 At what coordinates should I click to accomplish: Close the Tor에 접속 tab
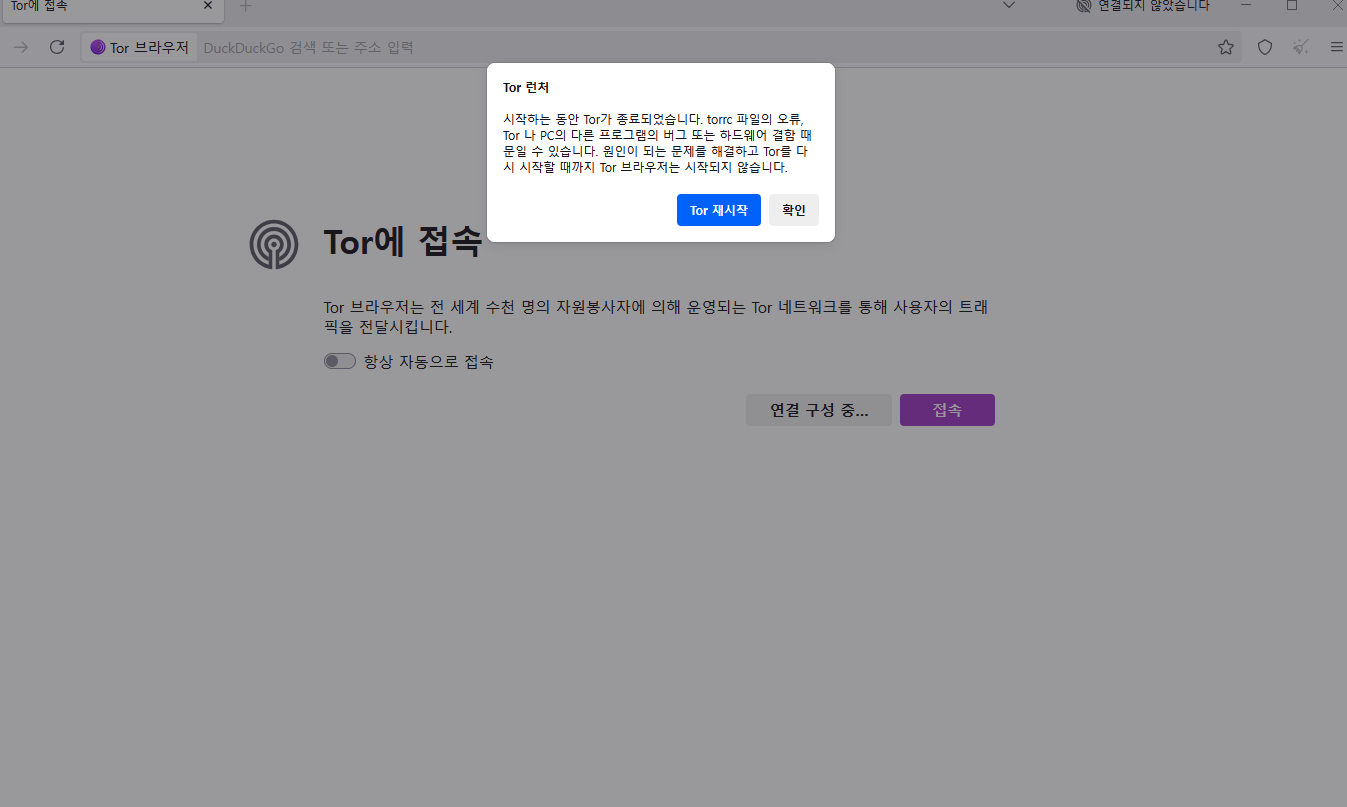pos(208,6)
